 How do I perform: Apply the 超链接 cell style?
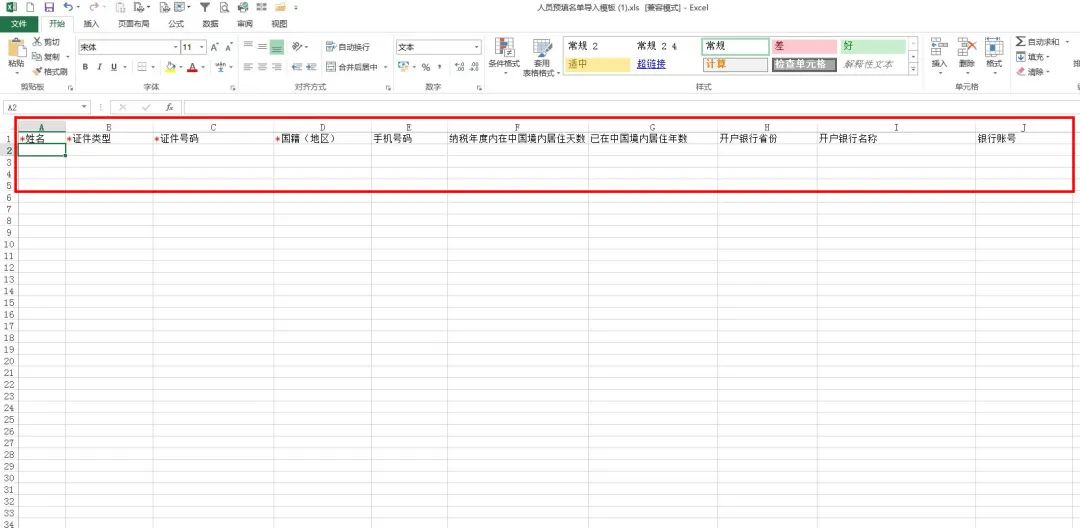652,64
